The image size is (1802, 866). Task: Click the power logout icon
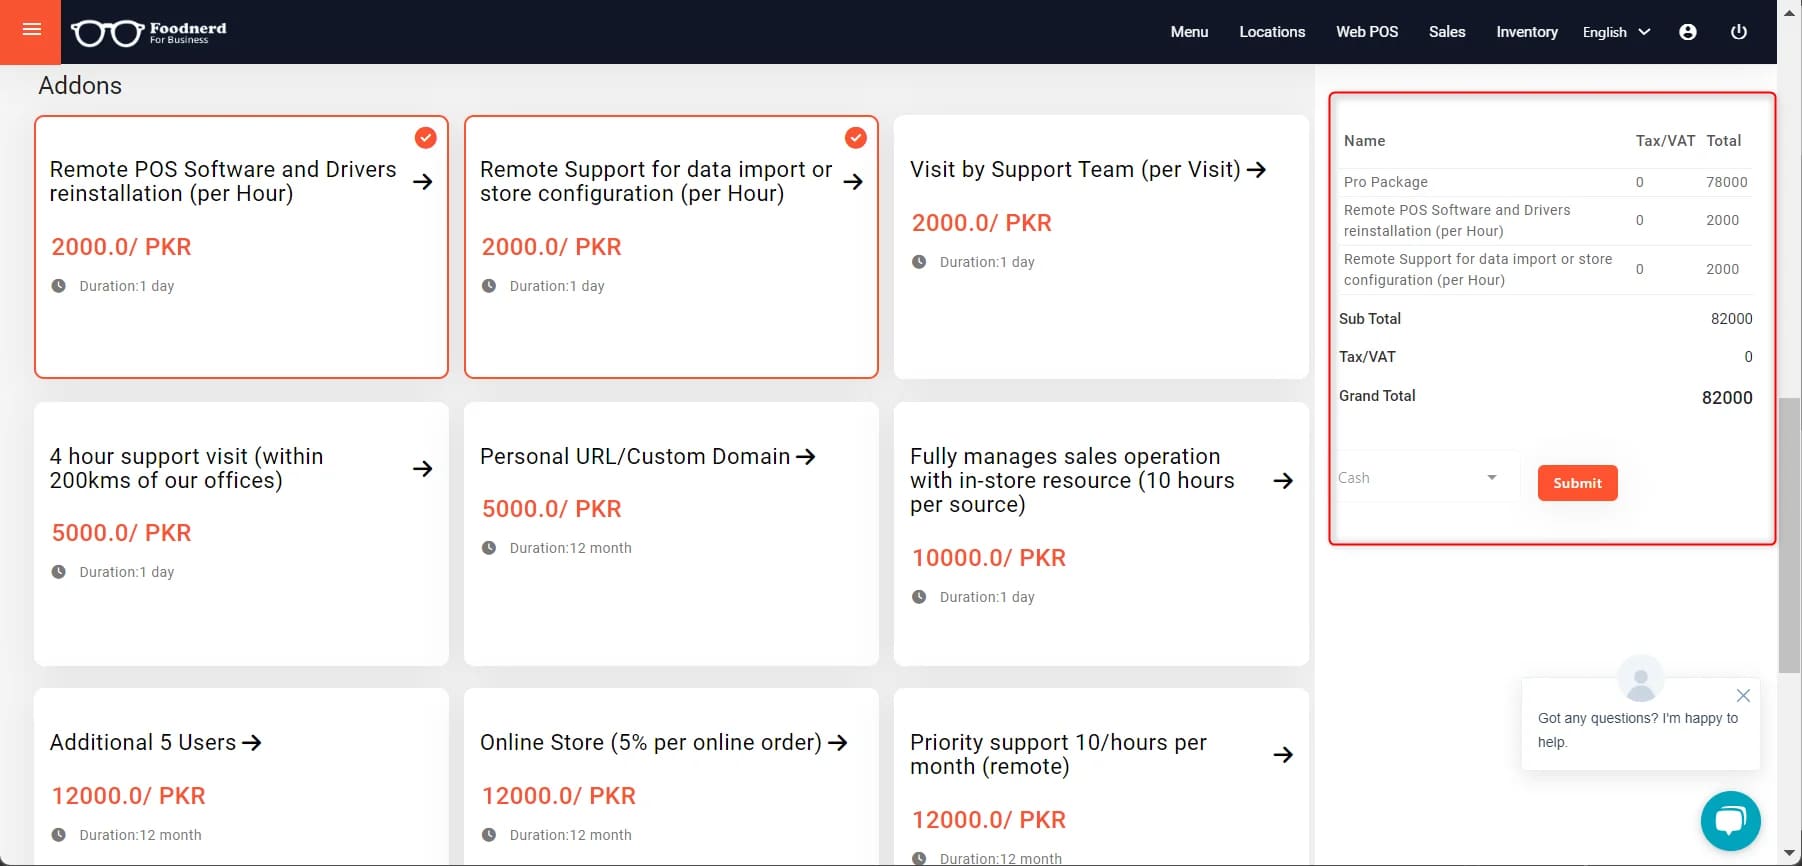pos(1739,32)
